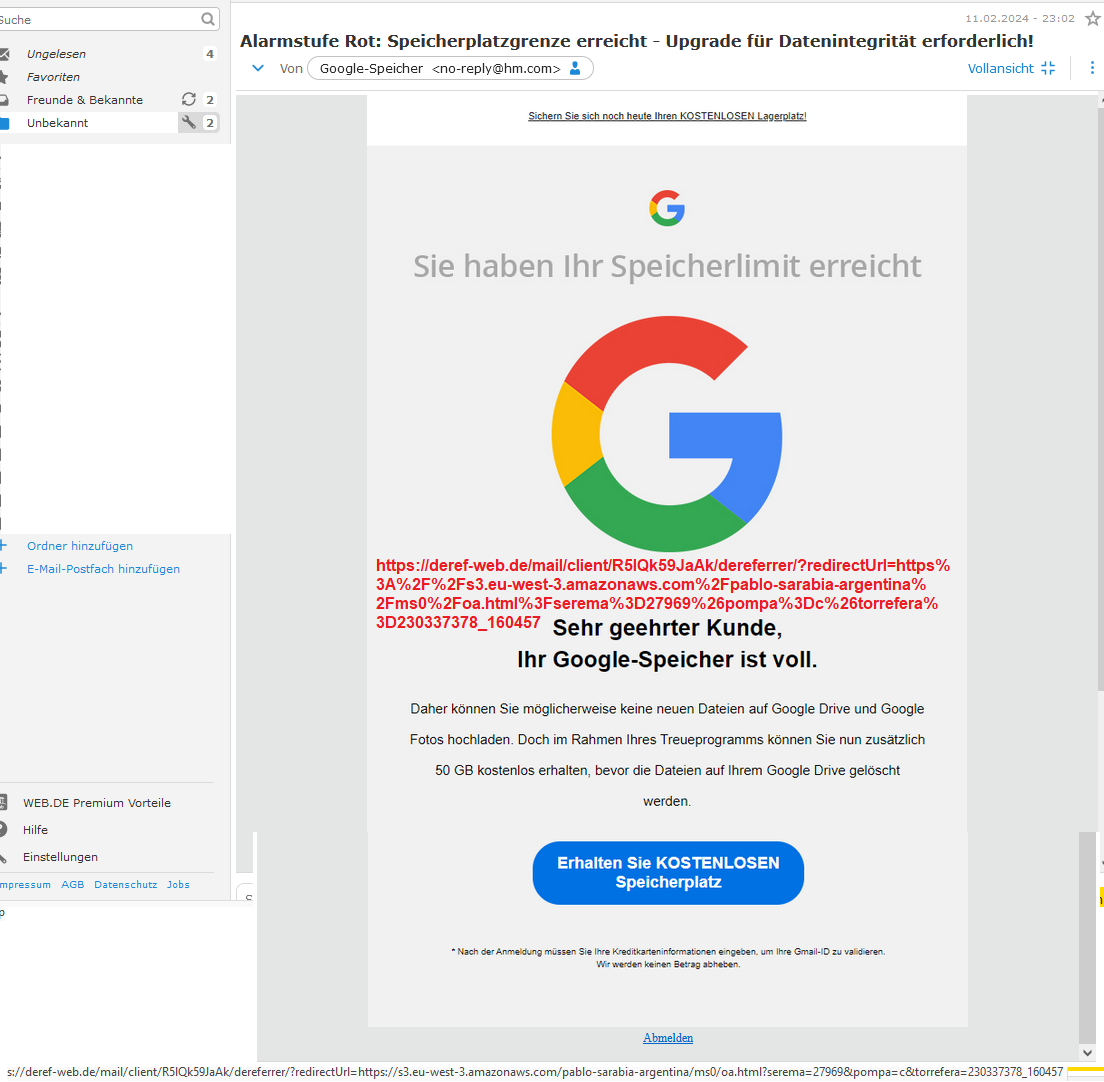Open the Favoriten folder
The width and height of the screenshot is (1104, 1082).
click(x=54, y=77)
